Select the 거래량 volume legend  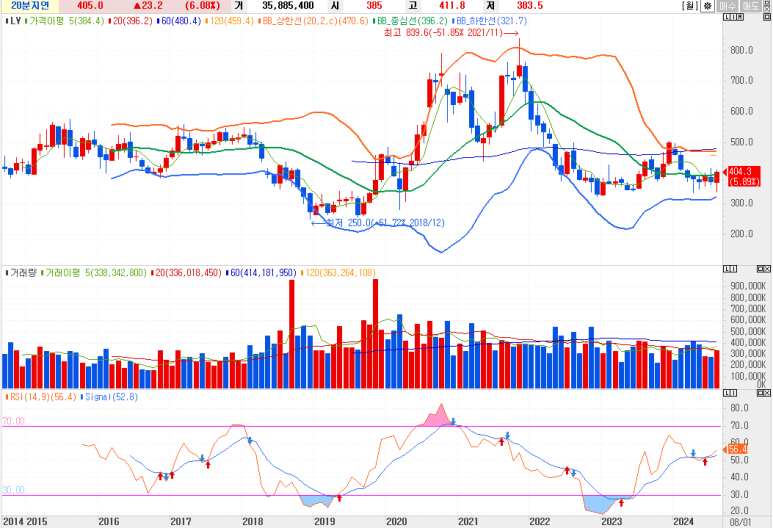point(21,273)
